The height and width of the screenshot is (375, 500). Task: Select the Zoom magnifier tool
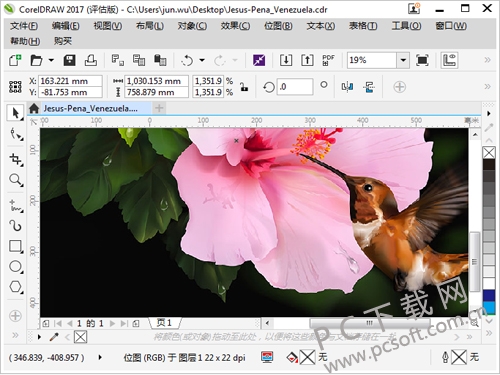click(16, 180)
